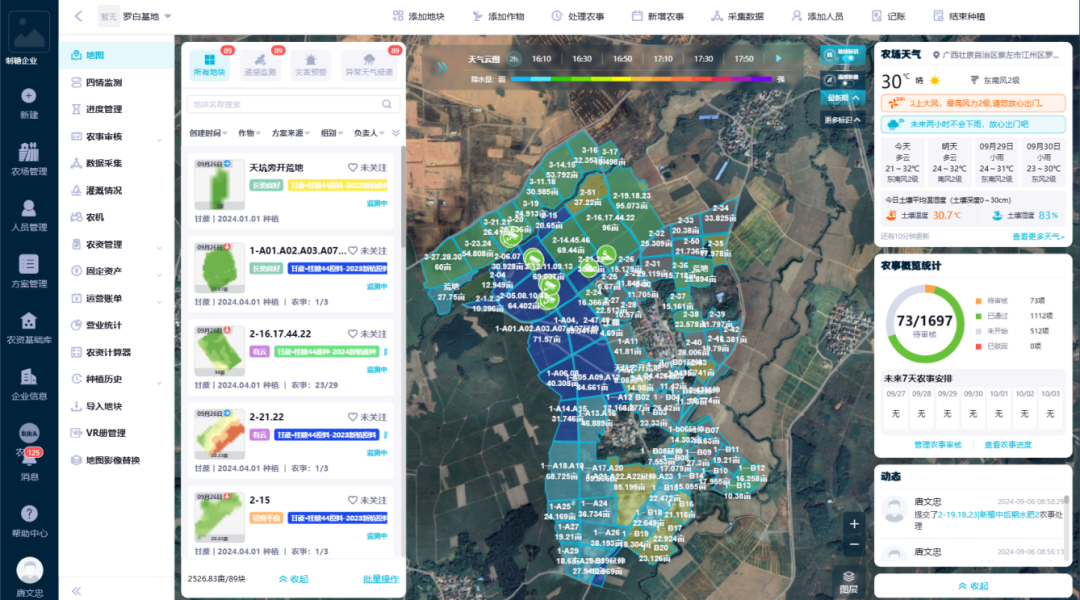The image size is (1080, 600).
Task: Toggle 未关注 heart on 天坑旁开荒地 plot
Action: click(353, 168)
